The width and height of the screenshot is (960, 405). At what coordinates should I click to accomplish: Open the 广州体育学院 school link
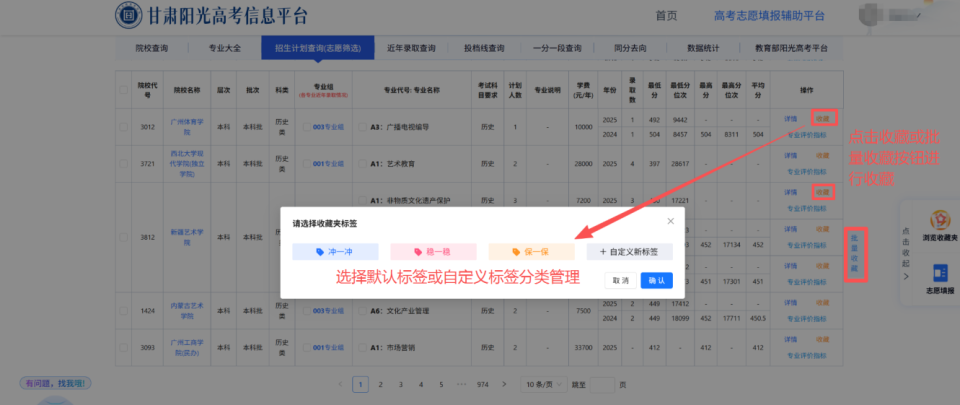[x=187, y=127]
